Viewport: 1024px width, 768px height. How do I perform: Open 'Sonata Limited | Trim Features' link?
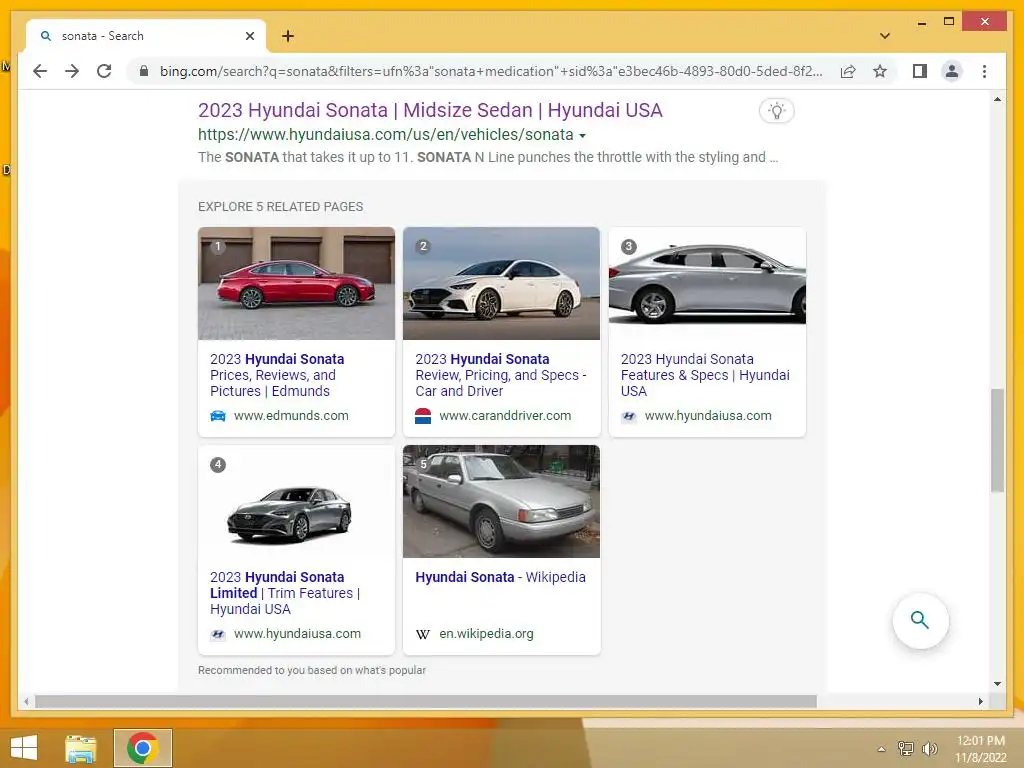point(285,593)
